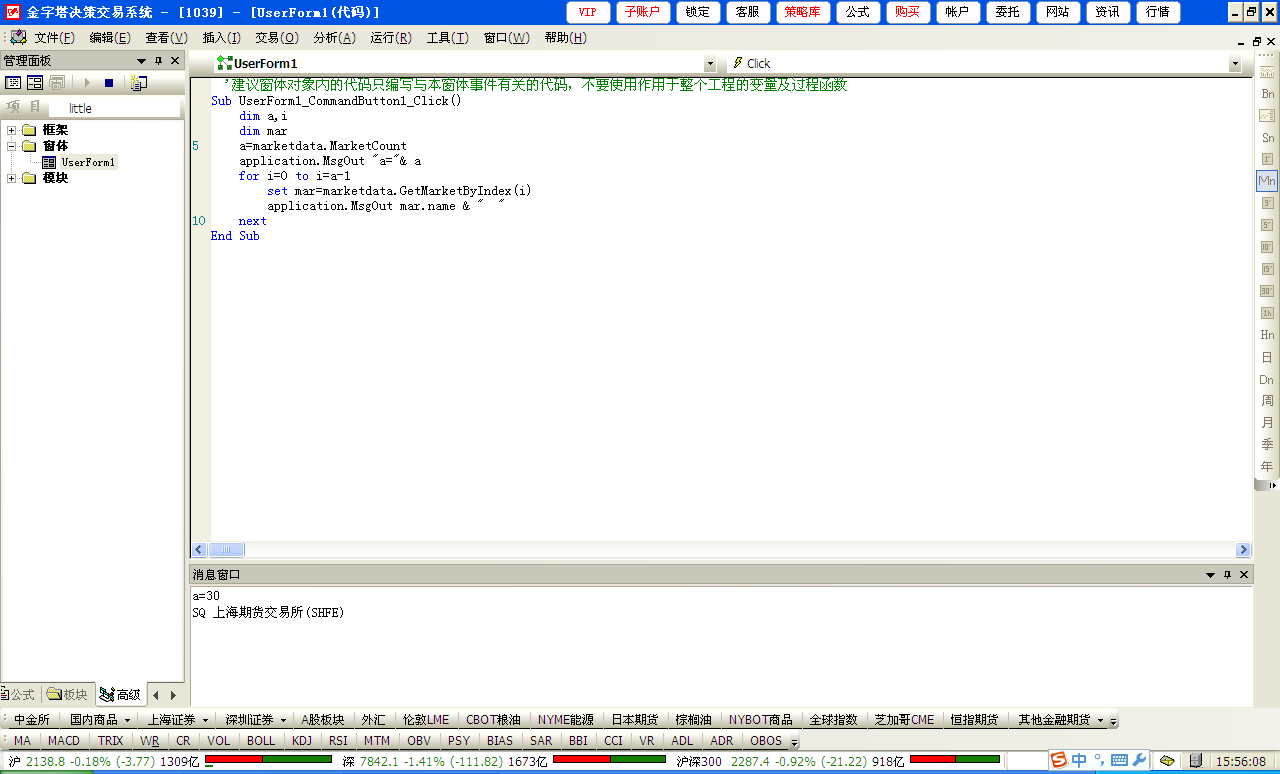
Task: Select the Mn period icon in right sidebar
Action: [x=1267, y=181]
